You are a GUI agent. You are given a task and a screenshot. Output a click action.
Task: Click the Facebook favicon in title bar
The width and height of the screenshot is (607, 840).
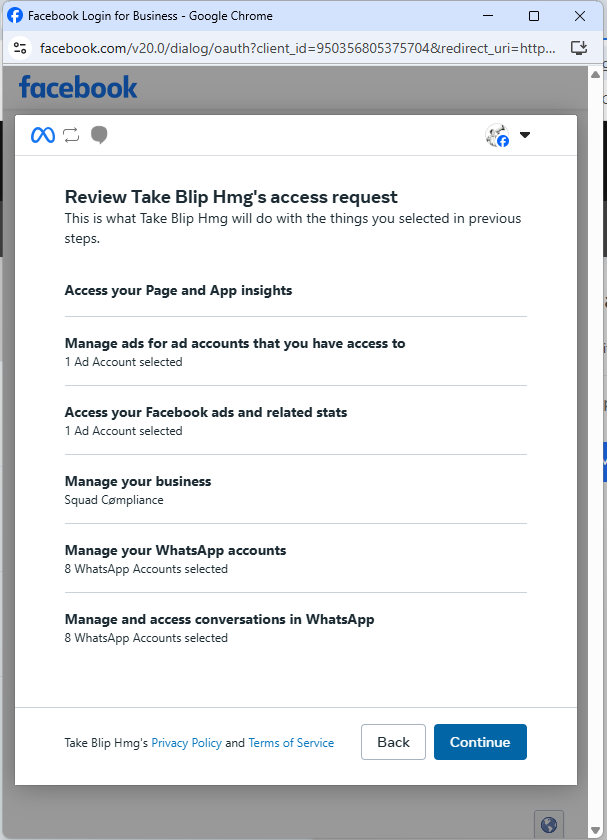15,16
